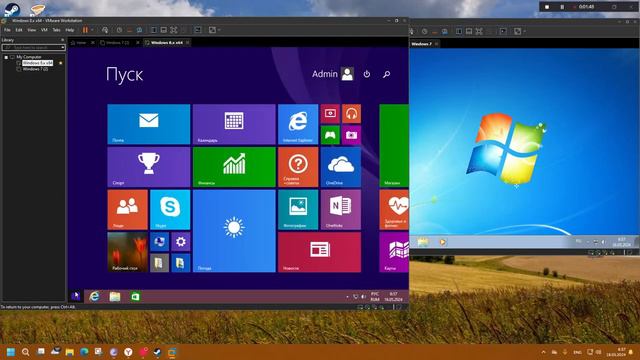Open the snapshot manager toolbar icon
Image resolution: width=640 pixels, height=360 pixels.
139,30
